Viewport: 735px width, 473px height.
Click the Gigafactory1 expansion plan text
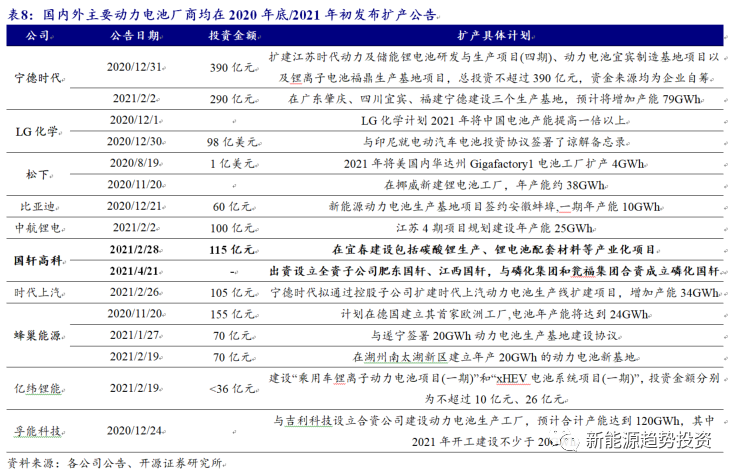click(x=495, y=164)
